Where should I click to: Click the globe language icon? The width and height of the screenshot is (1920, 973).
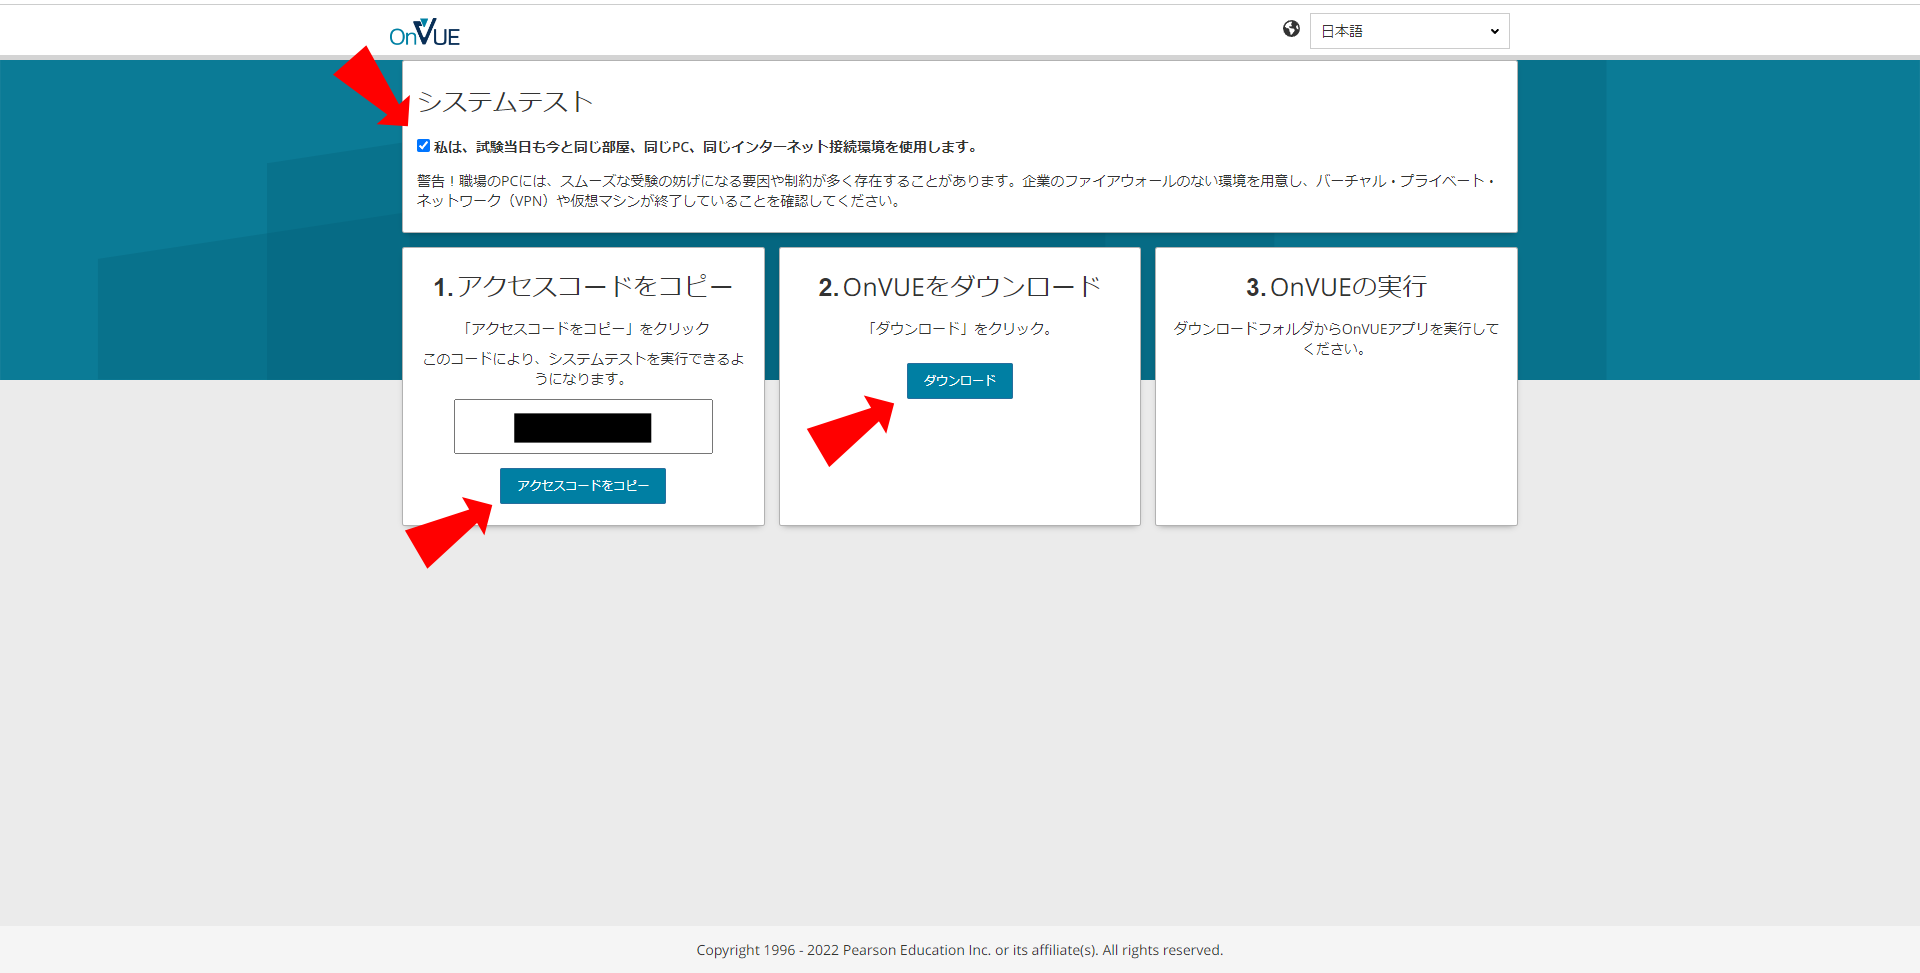[1291, 29]
